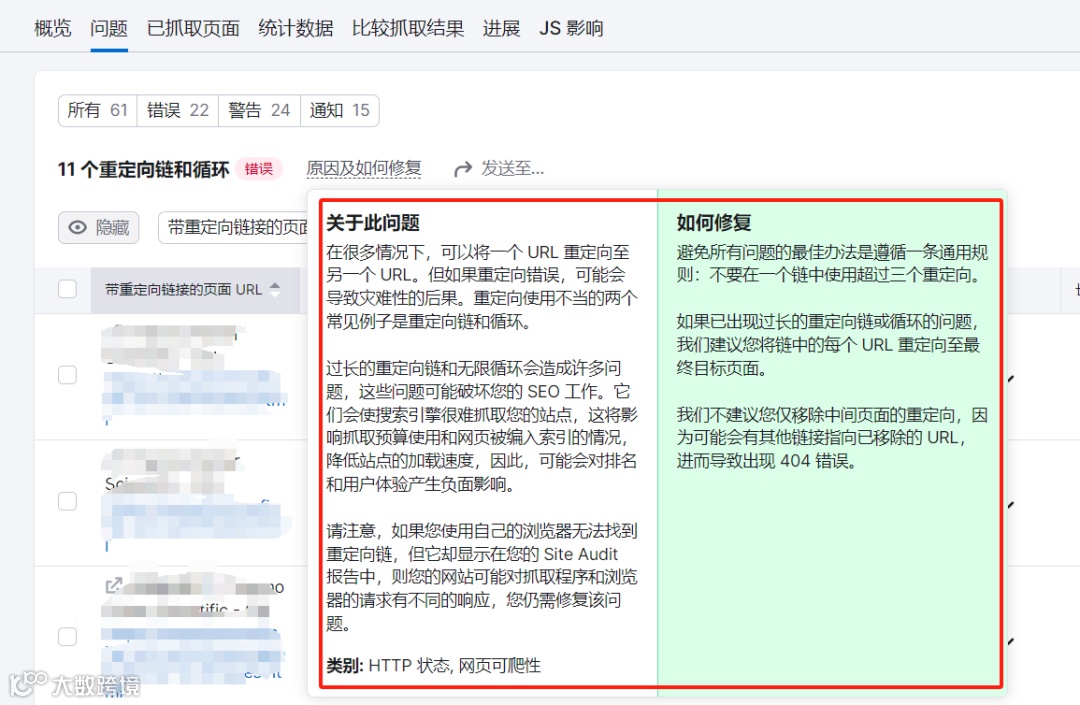This screenshot has width=1080, height=705.
Task: Check the select-all checkbox in the table header
Action: click(68, 287)
